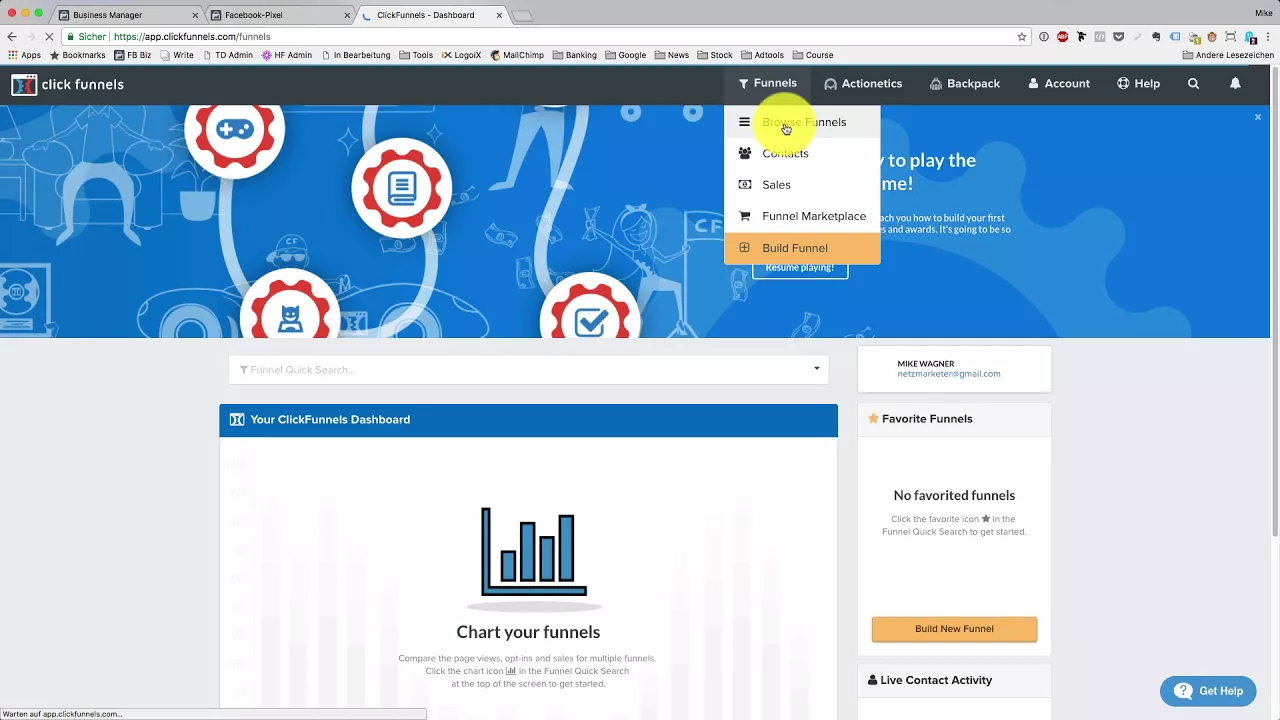The image size is (1280, 720).
Task: Open the notifications bell icon
Action: [1235, 84]
